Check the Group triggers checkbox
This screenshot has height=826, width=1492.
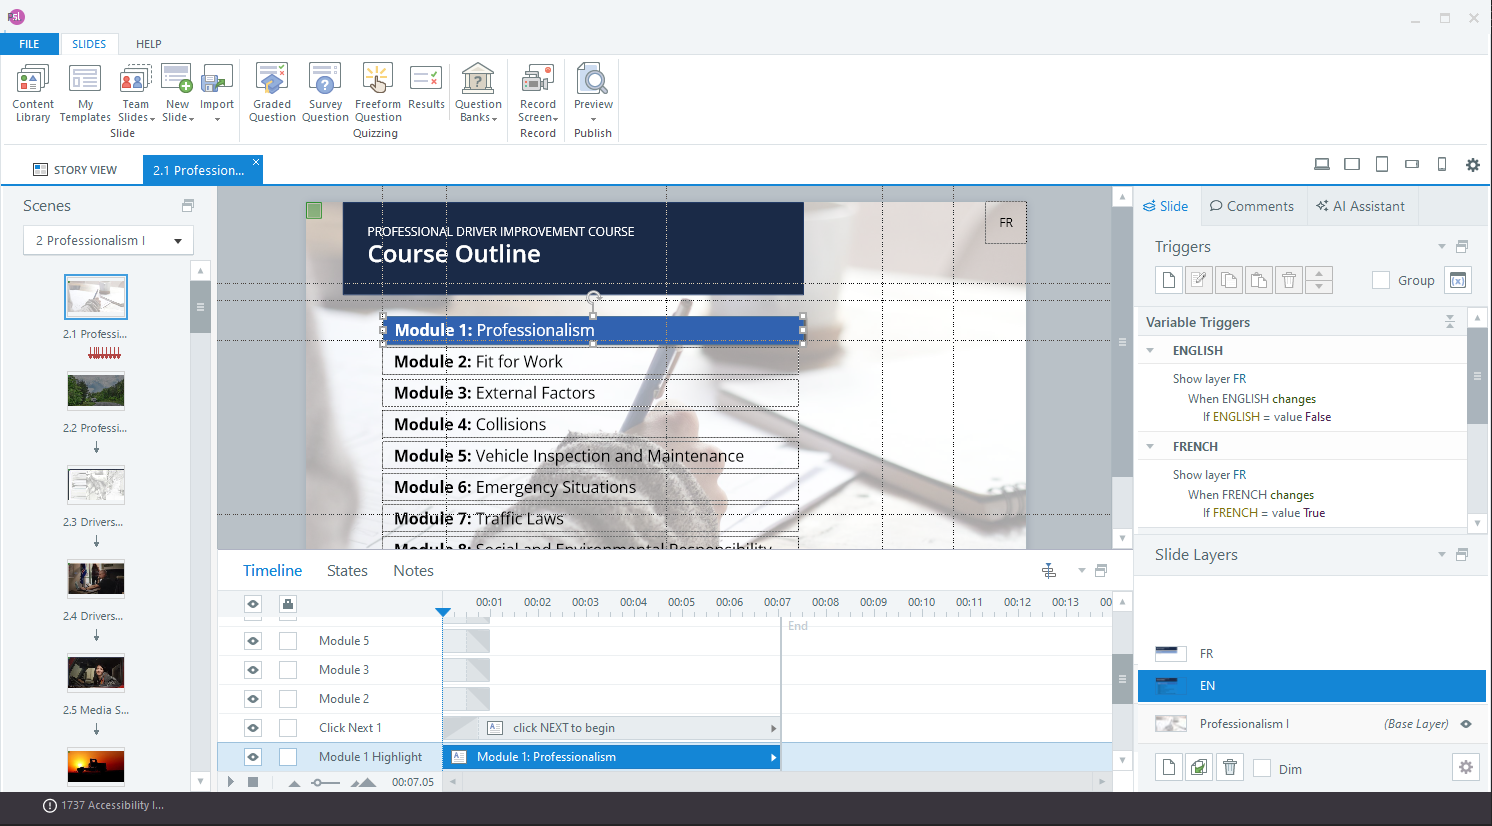point(1381,280)
